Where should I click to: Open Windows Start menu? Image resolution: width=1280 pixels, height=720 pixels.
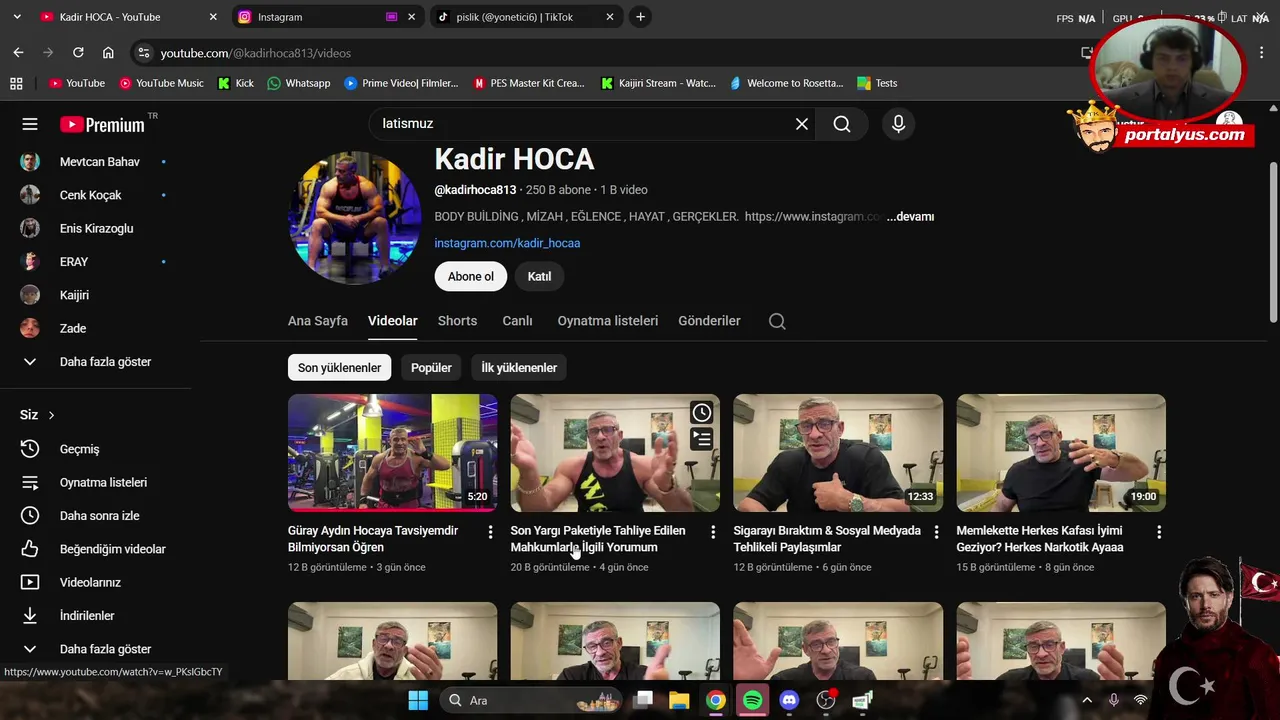pos(418,700)
